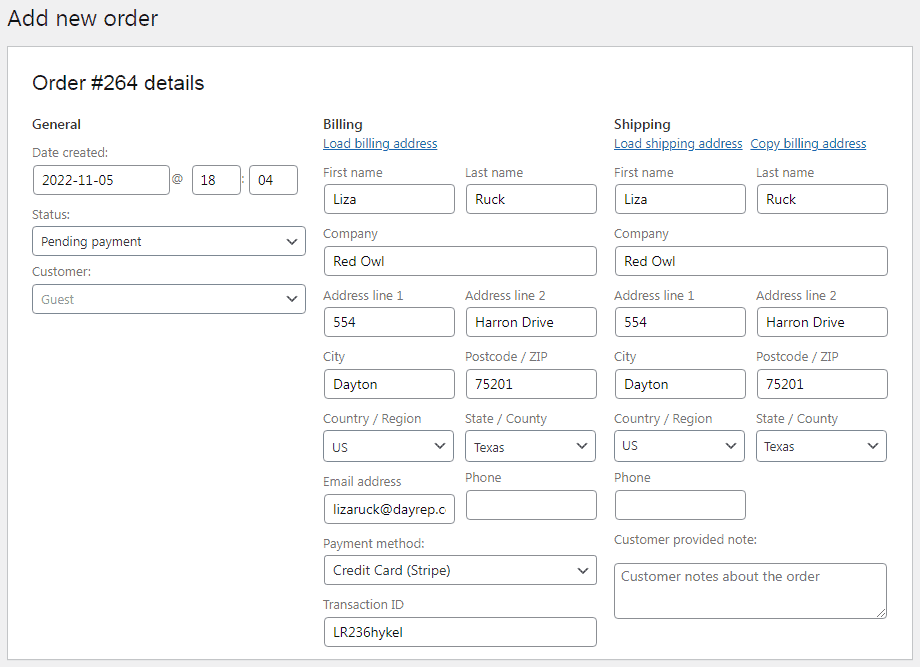Screen dimensions: 920x667
Task: Click the shipping Last name field Ruck
Action: 822,199
